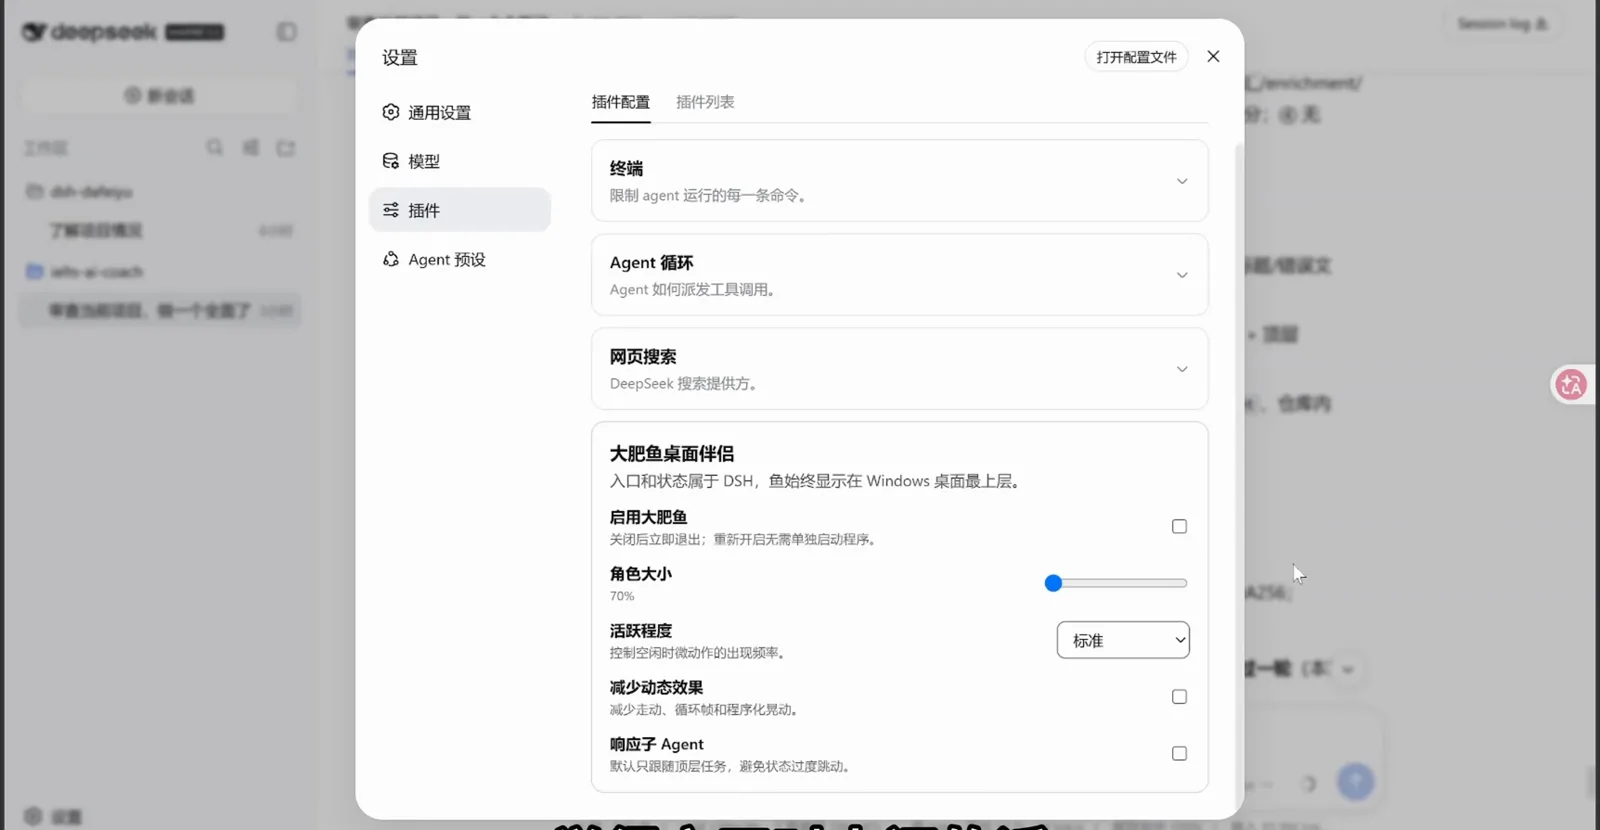Click the Session log button in background window
This screenshot has width=1600, height=830.
point(1502,24)
